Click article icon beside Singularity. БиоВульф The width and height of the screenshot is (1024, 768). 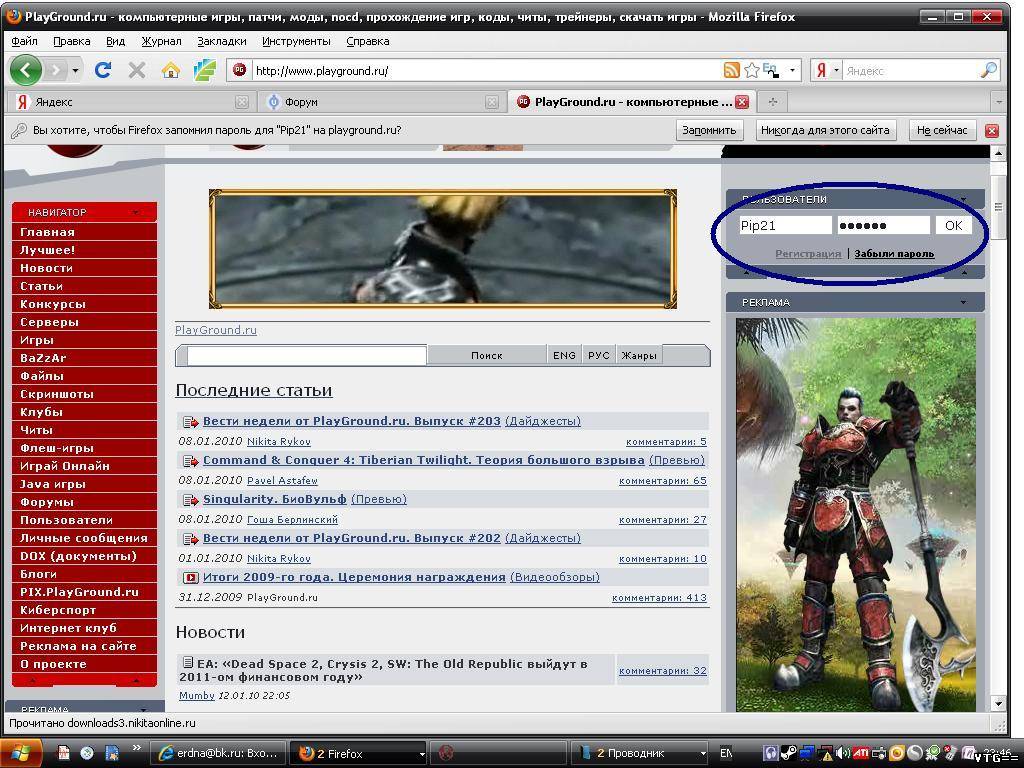click(x=191, y=500)
